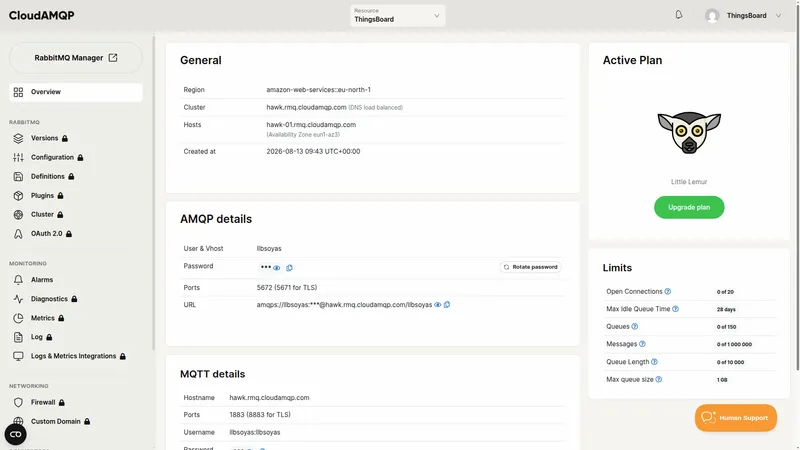Click the Upgrade plan button
This screenshot has height=450, width=800.
[x=689, y=207]
